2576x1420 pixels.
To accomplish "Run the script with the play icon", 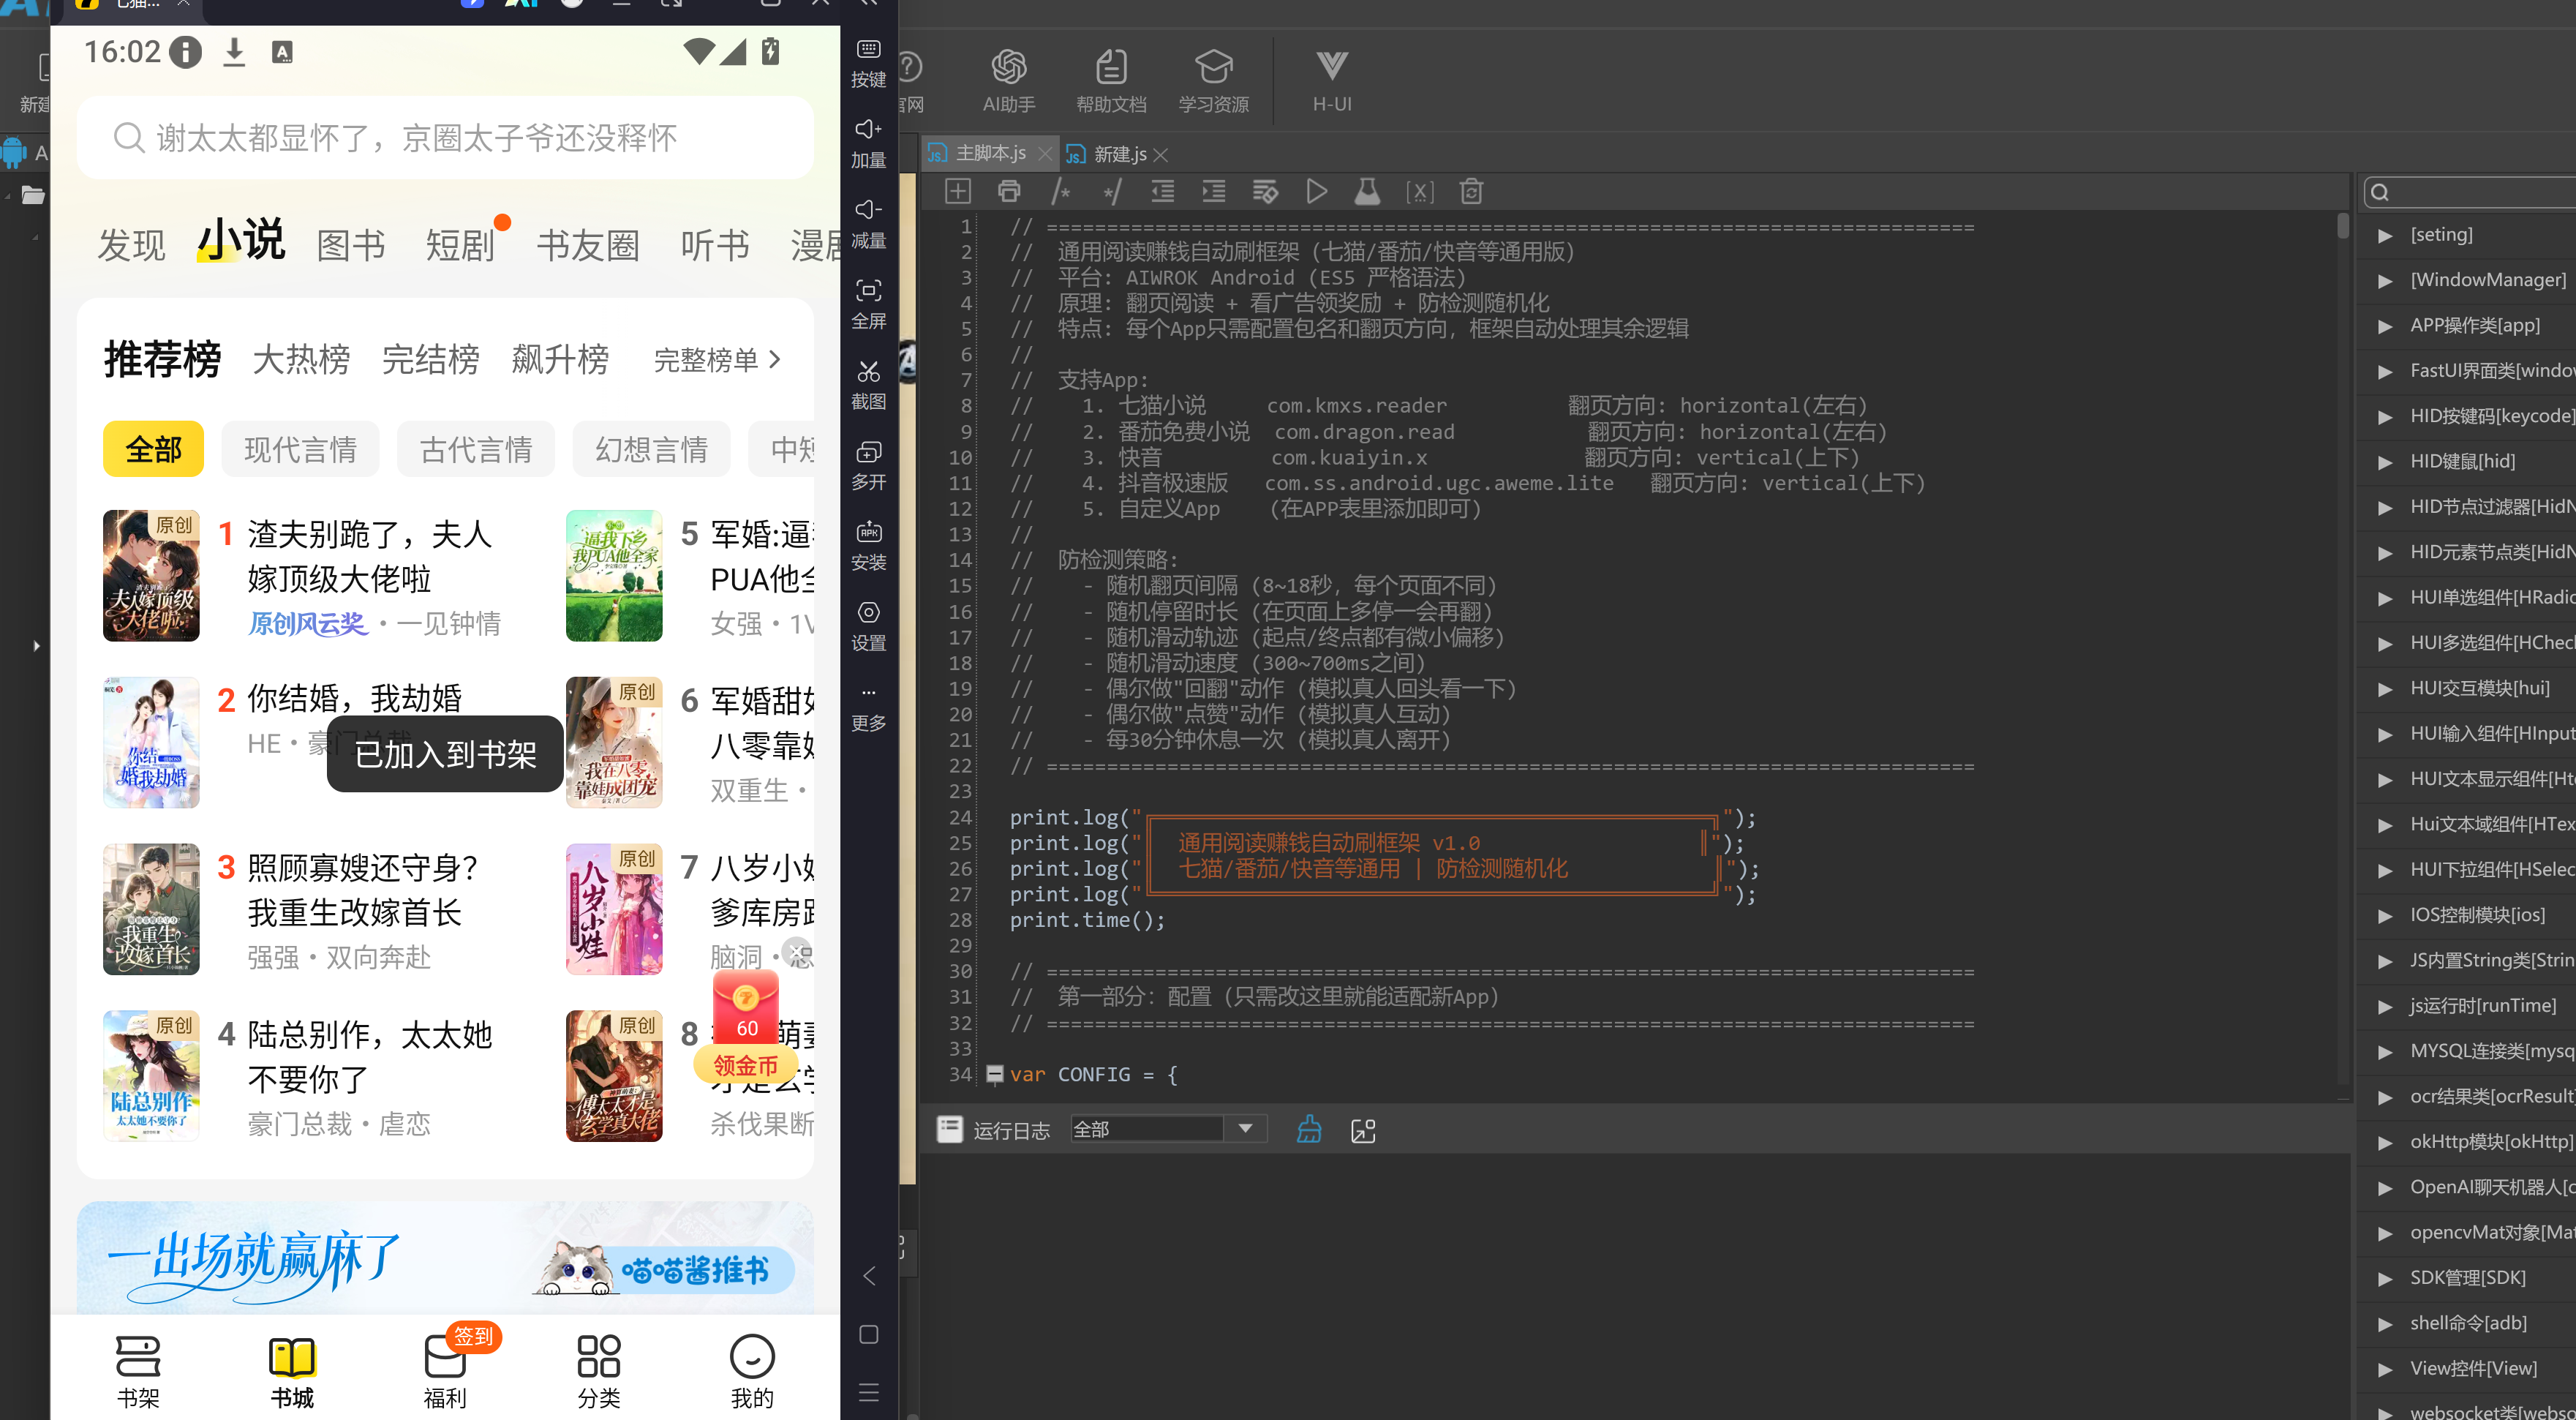I will (1316, 191).
